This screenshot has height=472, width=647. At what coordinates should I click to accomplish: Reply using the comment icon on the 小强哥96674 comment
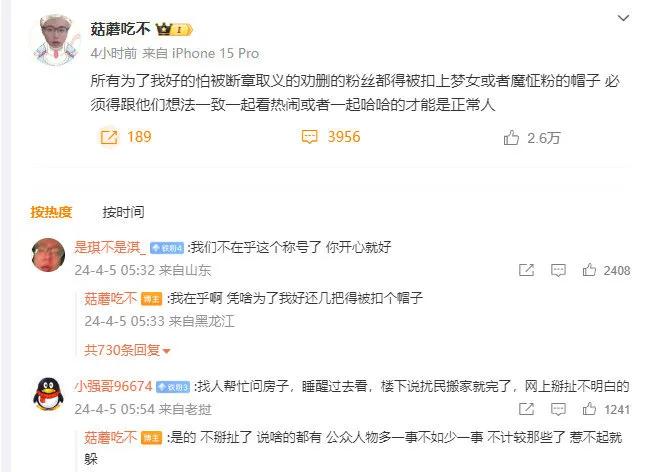[x=558, y=410]
